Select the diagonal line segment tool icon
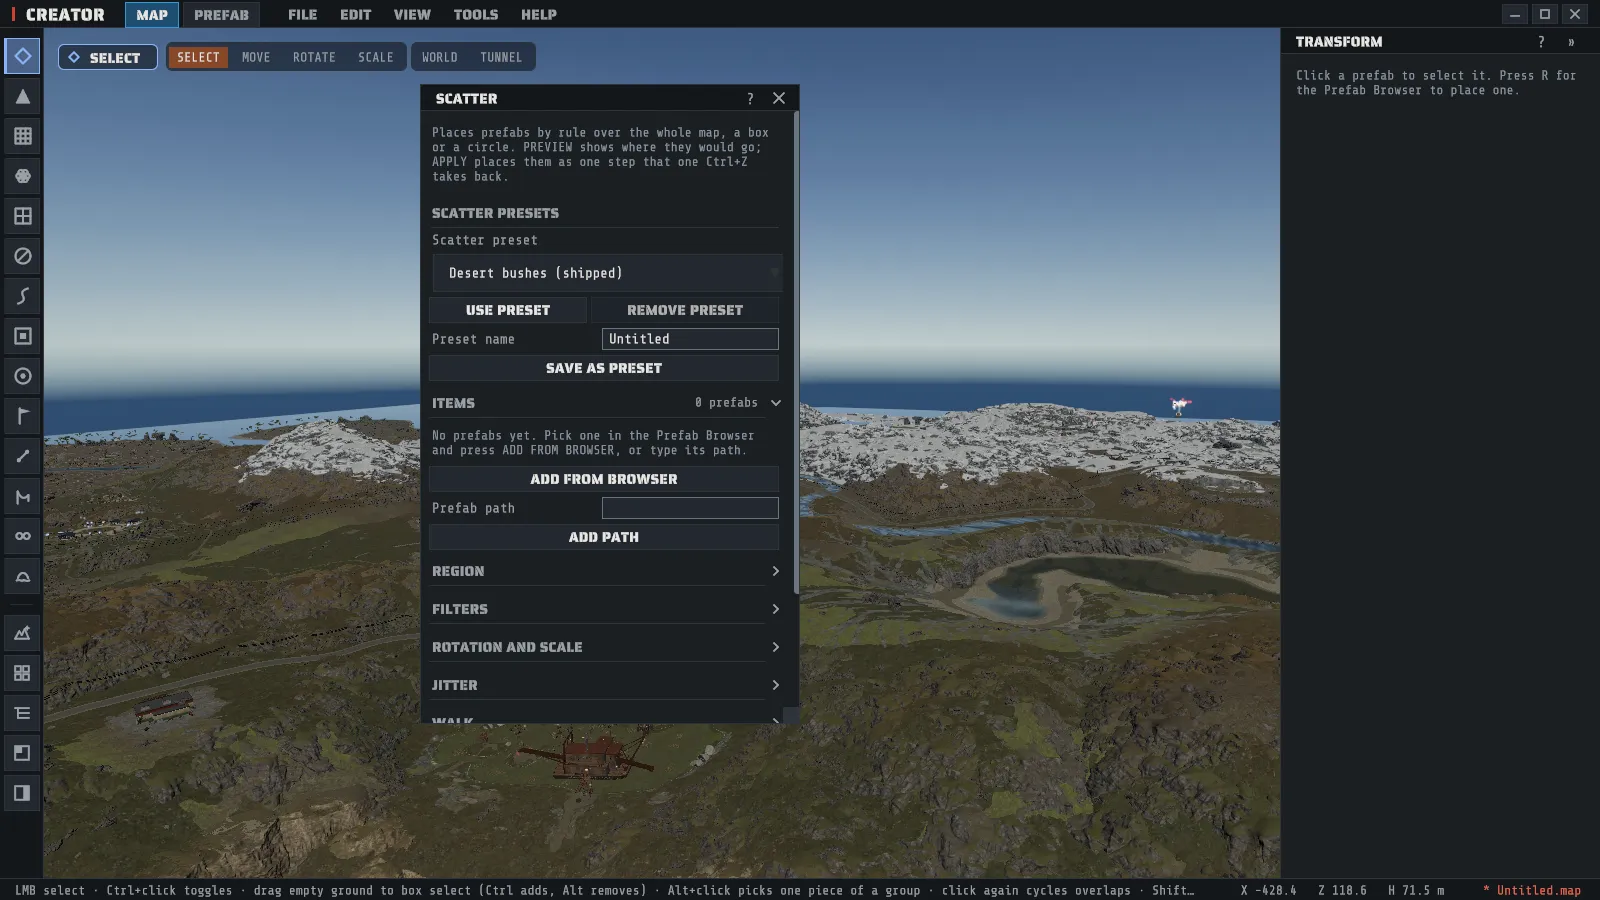 point(22,456)
